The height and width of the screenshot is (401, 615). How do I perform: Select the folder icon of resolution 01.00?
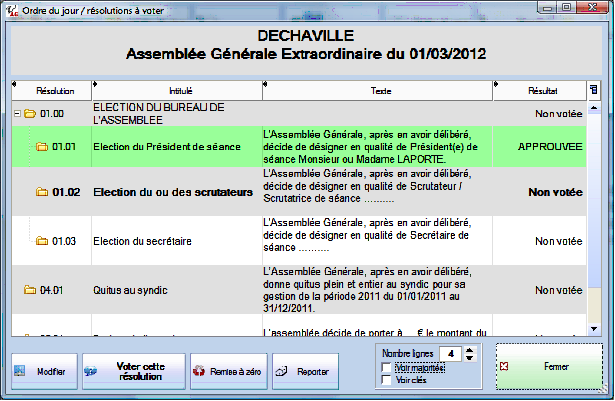[x=30, y=114]
